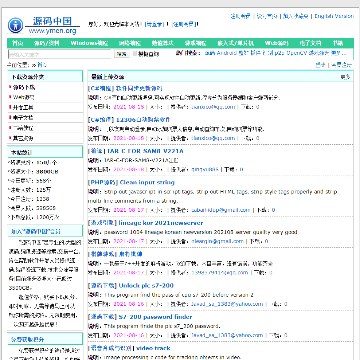Select 开发工具 in the download category sidebar
Image resolution: width=360 pixels, height=360 pixels.
pos(23,107)
